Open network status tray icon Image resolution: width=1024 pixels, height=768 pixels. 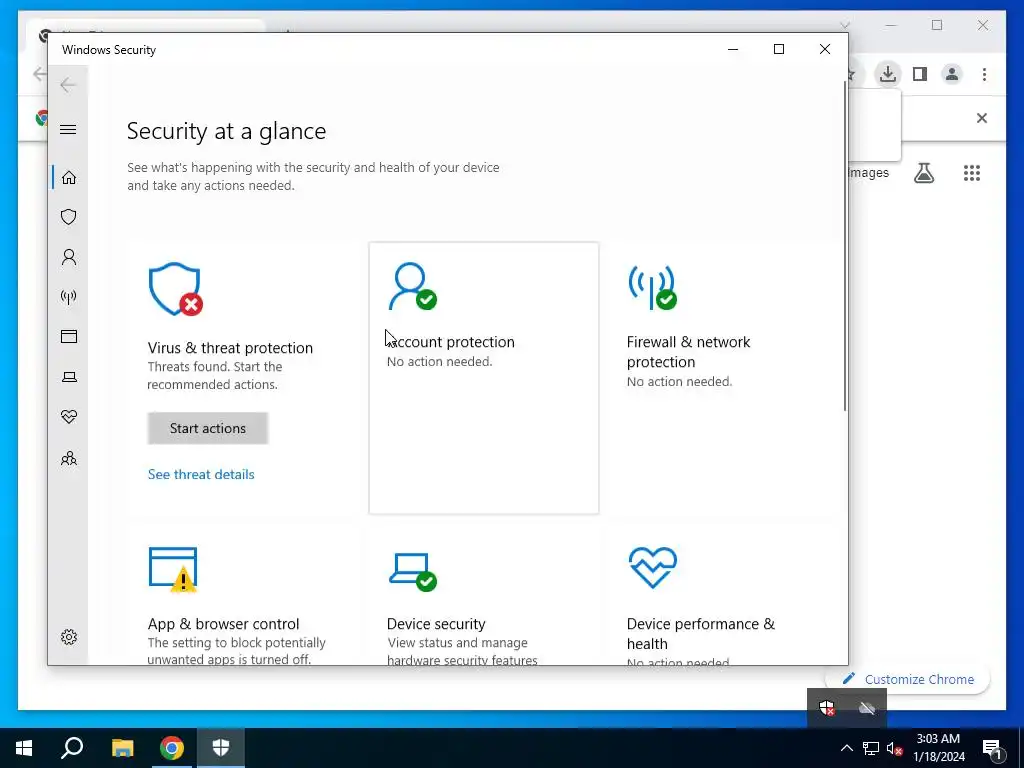pyautogui.click(x=871, y=748)
